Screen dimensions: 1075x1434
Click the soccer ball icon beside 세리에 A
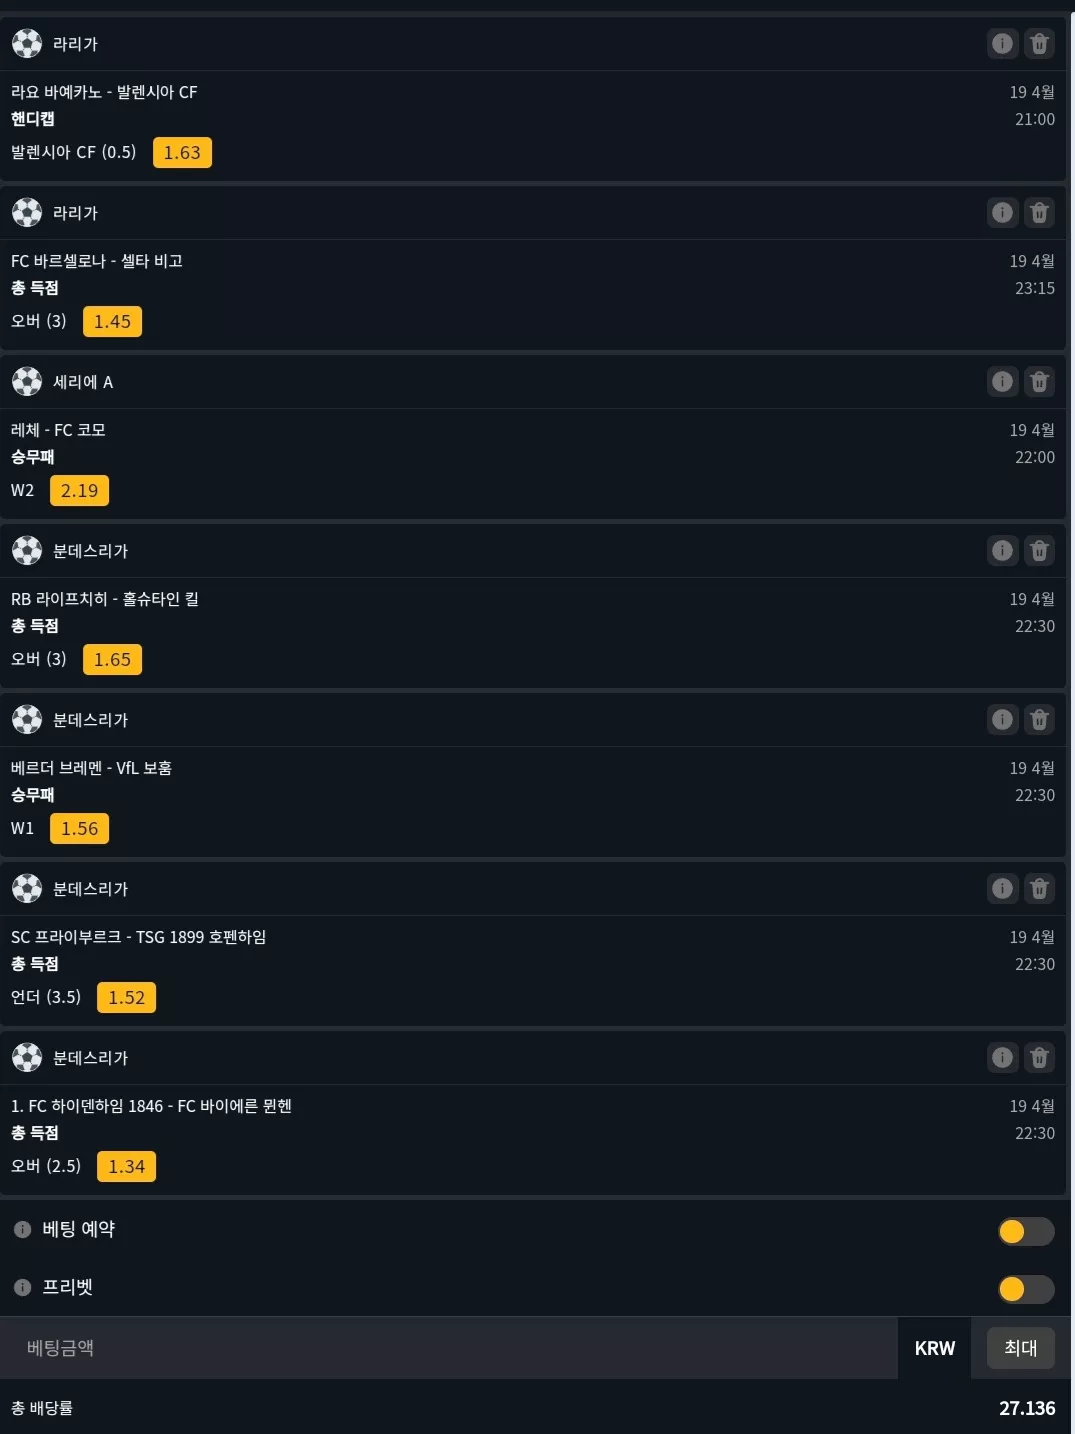27,381
